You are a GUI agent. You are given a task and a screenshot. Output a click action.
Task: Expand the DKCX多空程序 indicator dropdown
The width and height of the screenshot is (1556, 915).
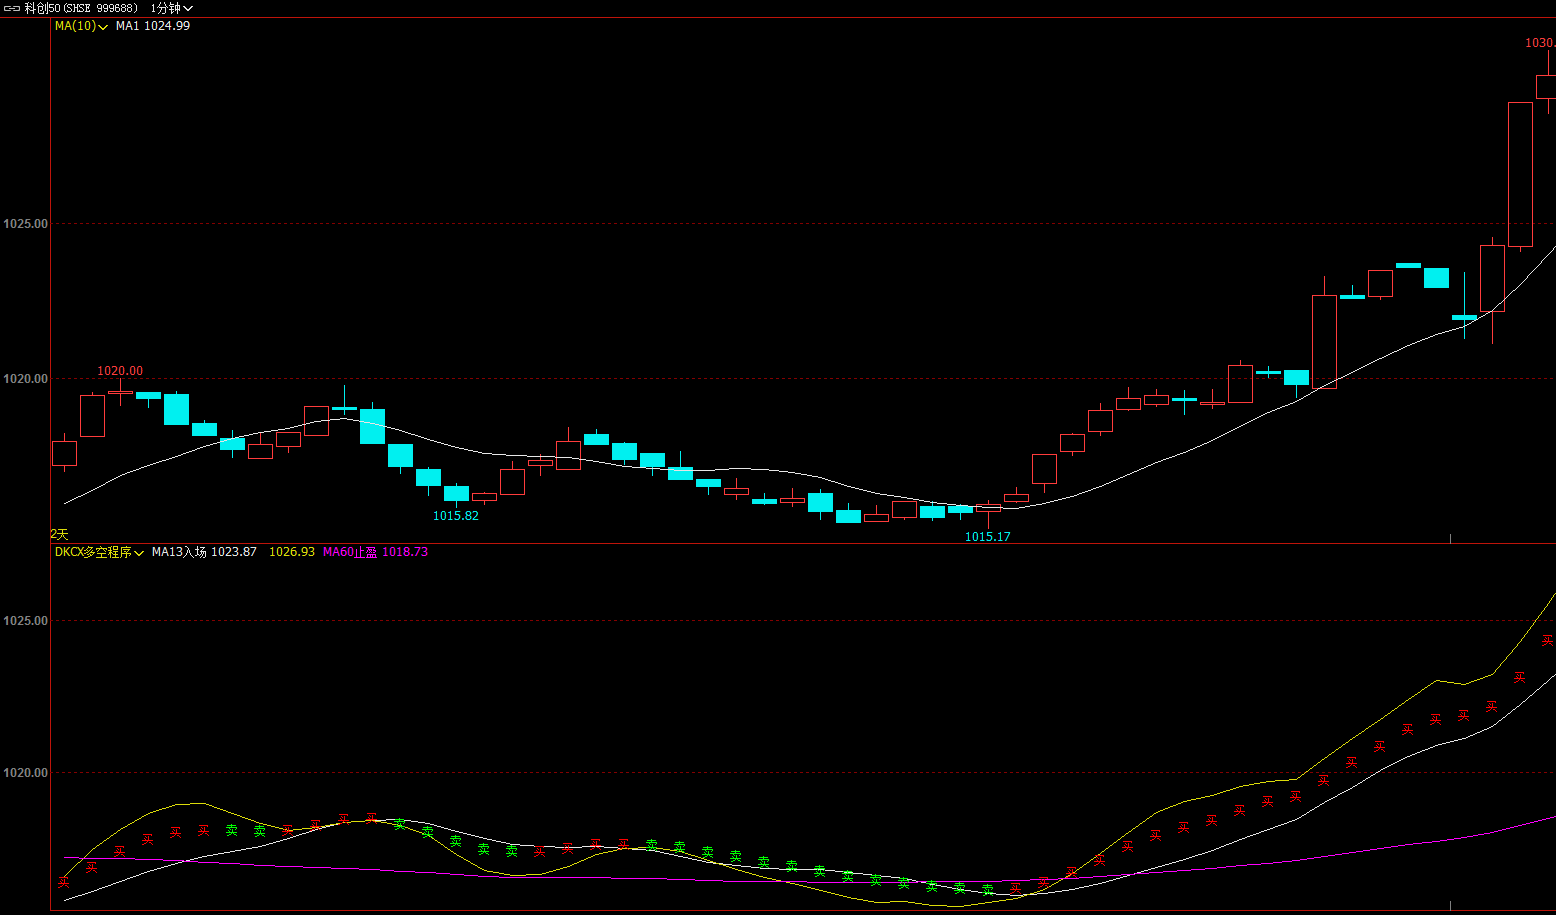[99, 552]
